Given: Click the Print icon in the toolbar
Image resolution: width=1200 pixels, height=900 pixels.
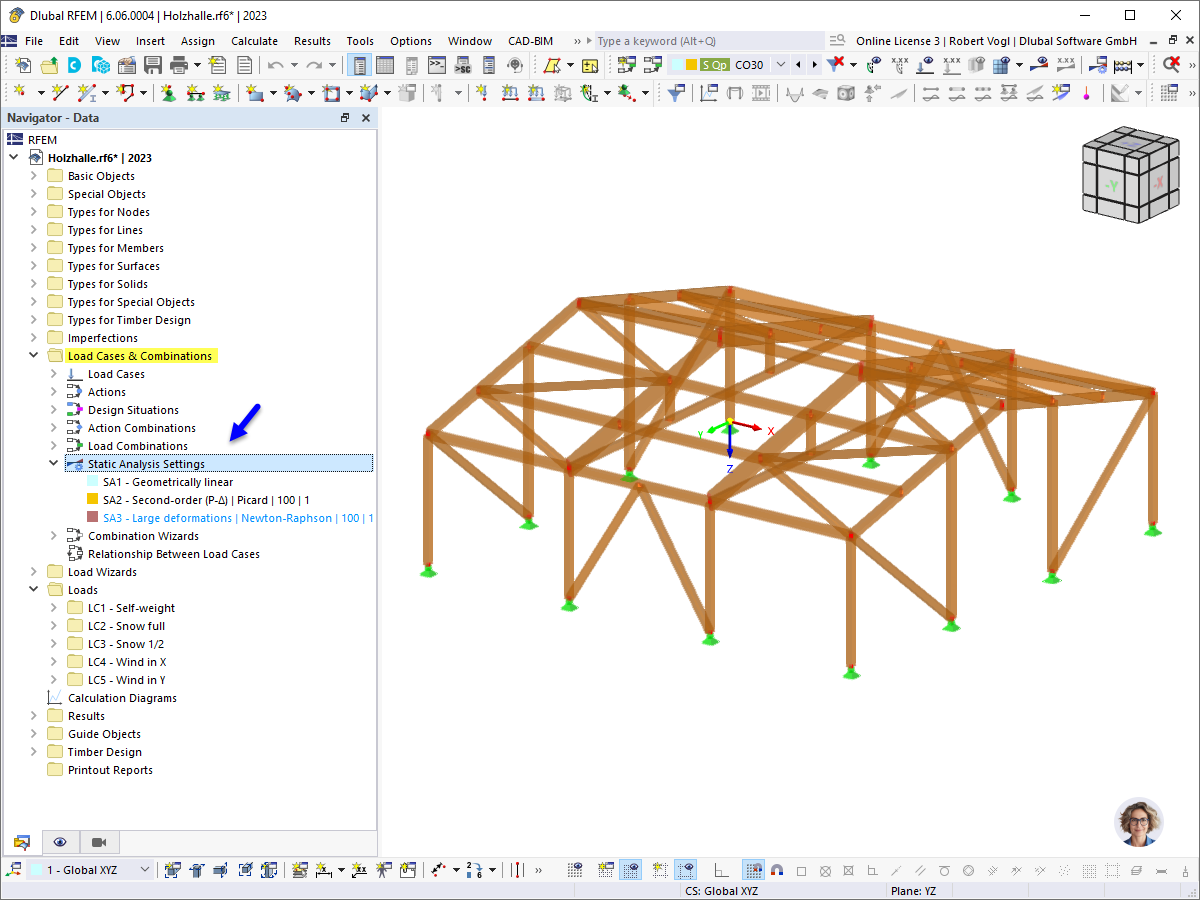Looking at the screenshot, I should tap(181, 63).
